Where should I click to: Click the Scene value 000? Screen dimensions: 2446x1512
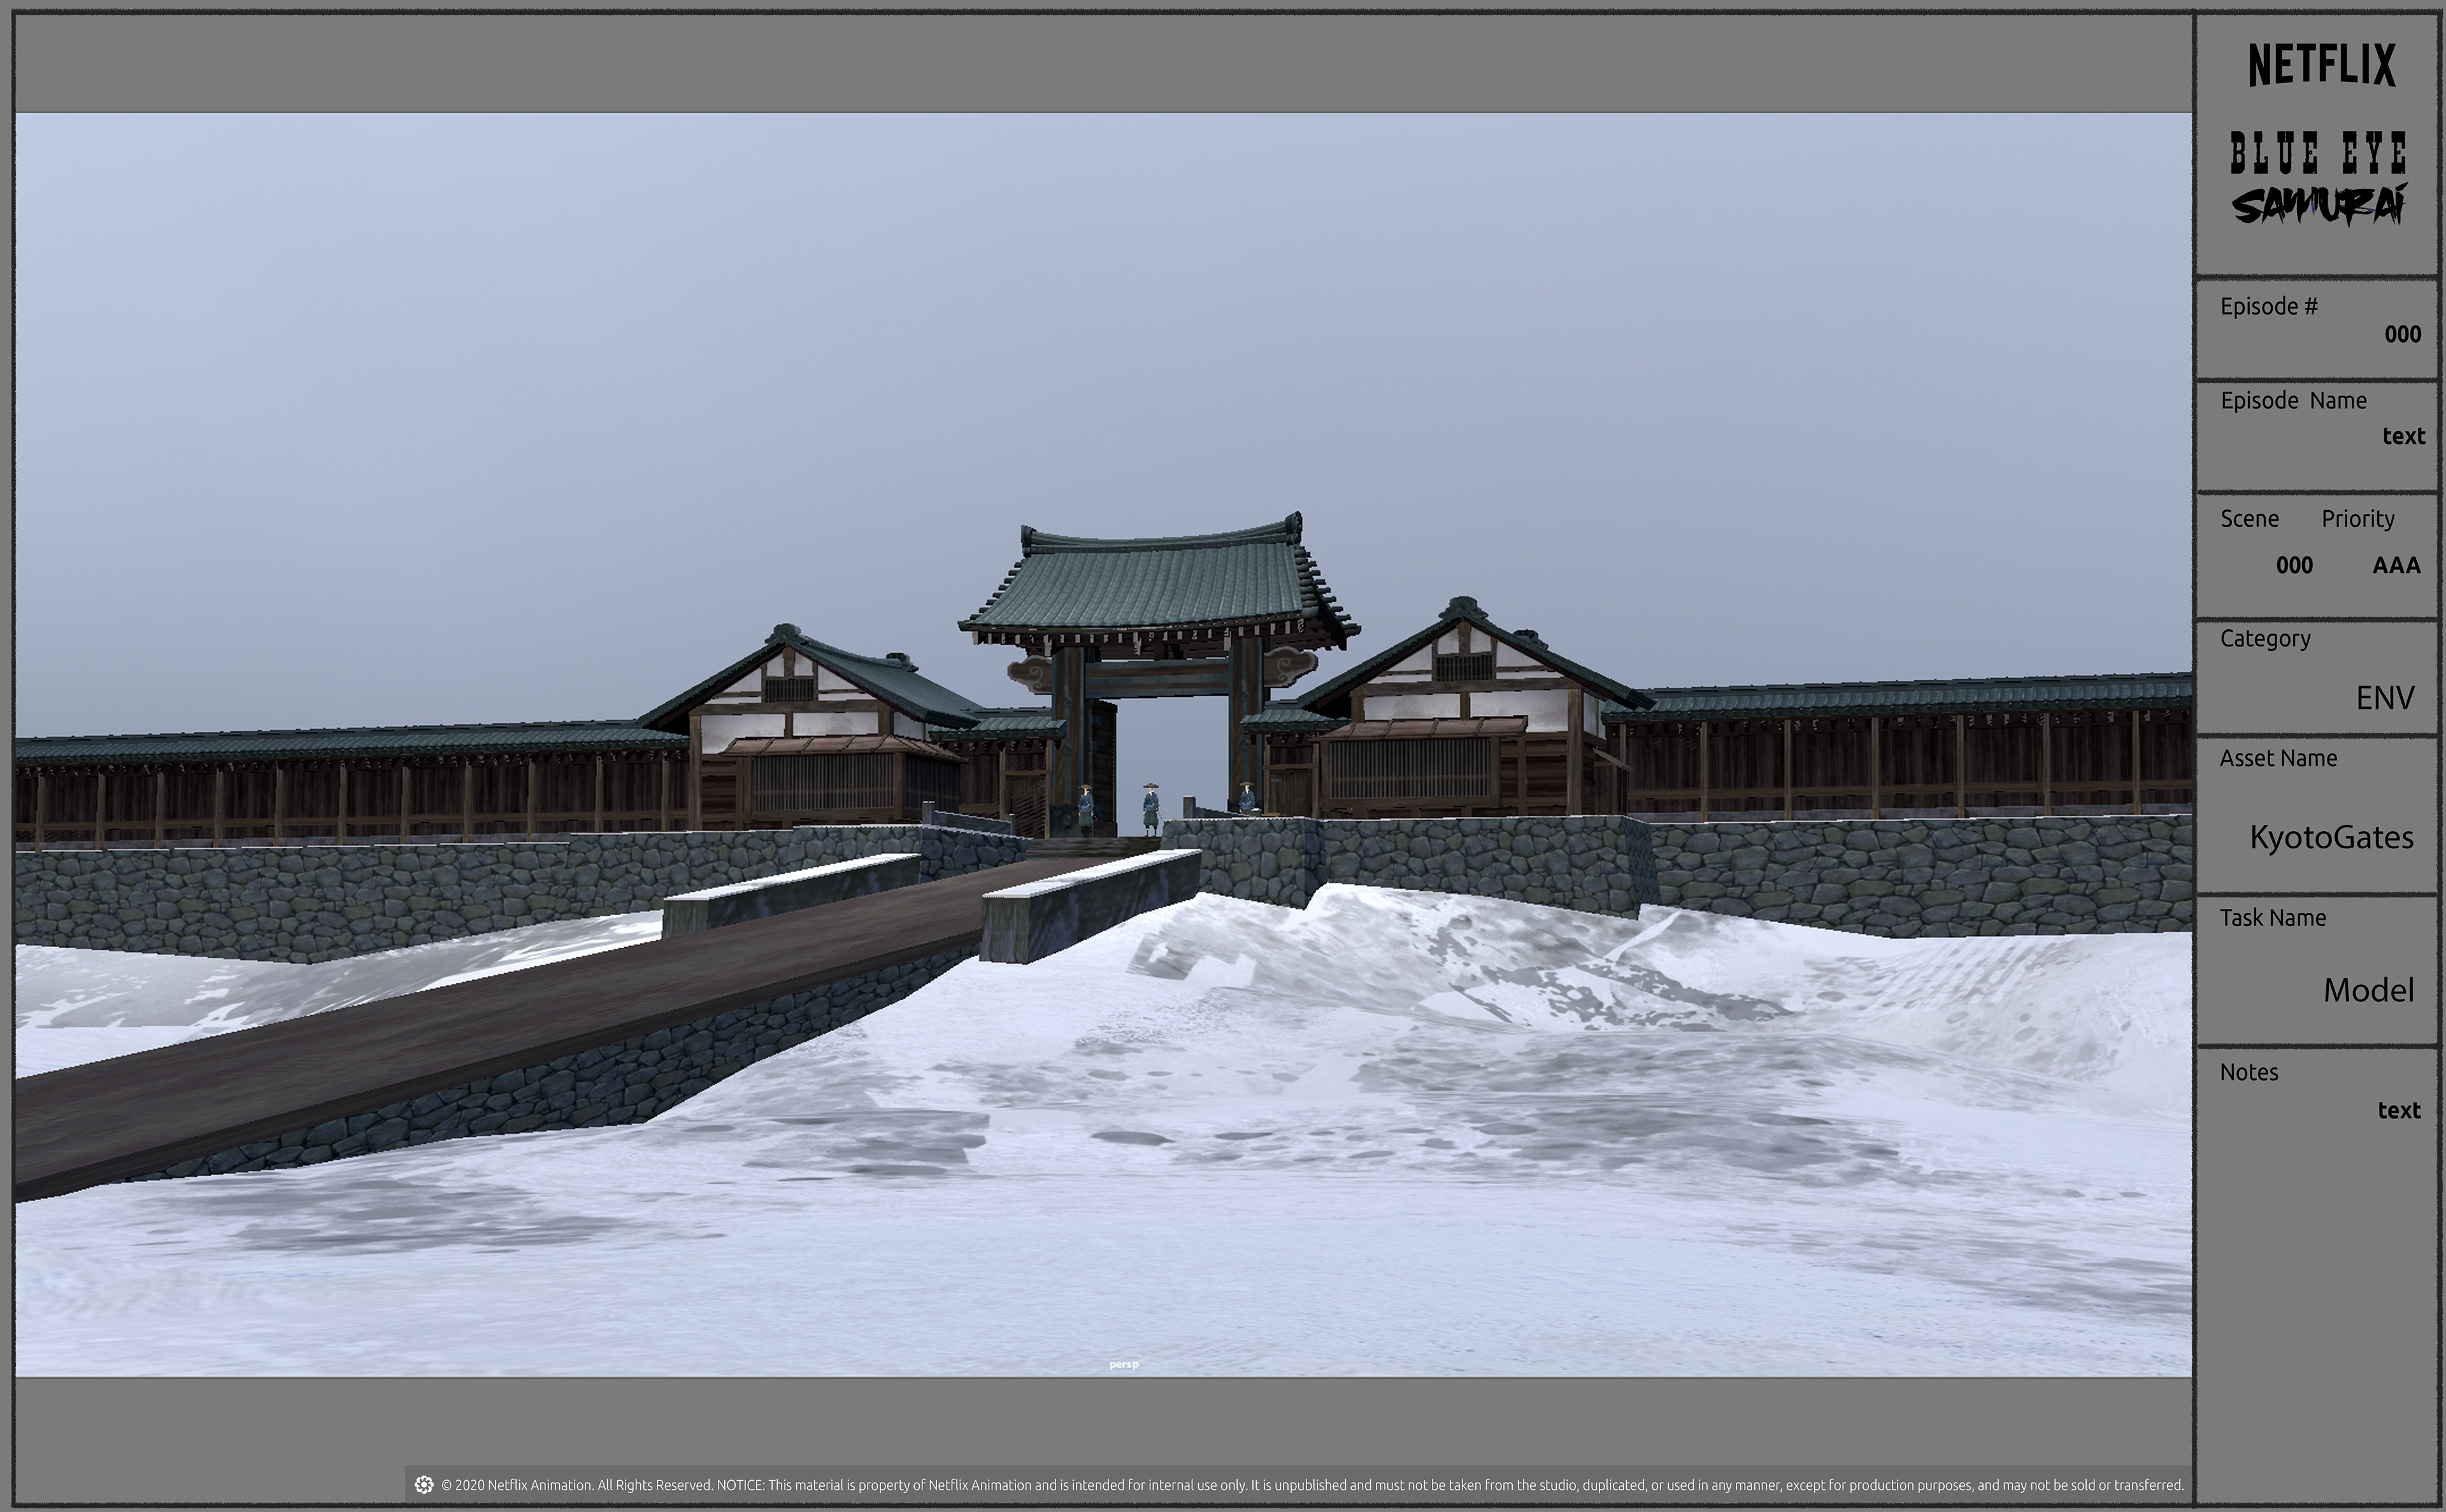tap(2294, 565)
